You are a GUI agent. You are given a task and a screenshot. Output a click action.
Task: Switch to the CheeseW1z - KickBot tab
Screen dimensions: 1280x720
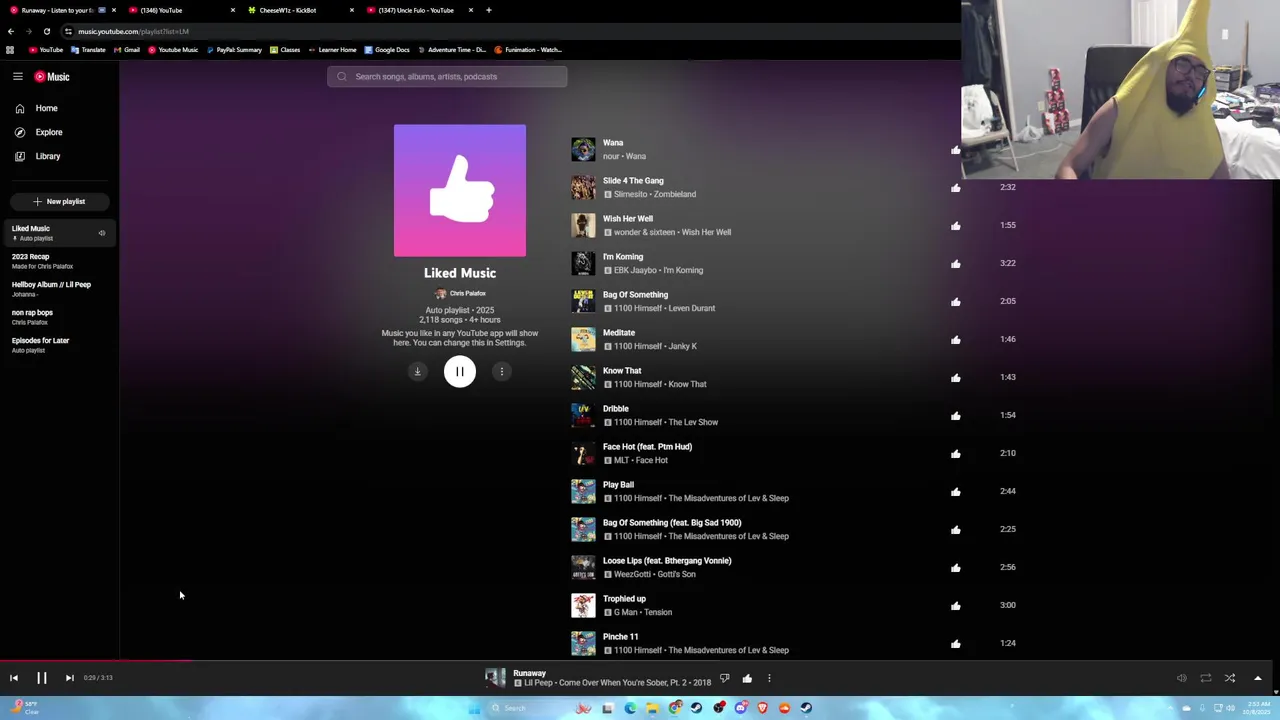tap(299, 10)
